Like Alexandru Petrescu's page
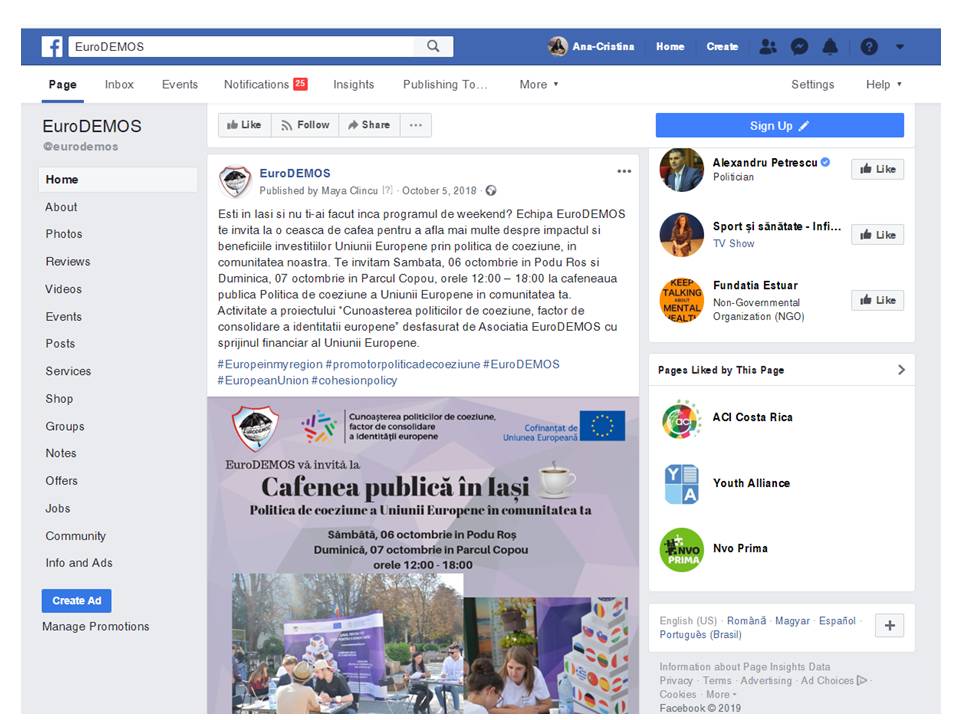This screenshot has height=720, width=960. (x=877, y=169)
